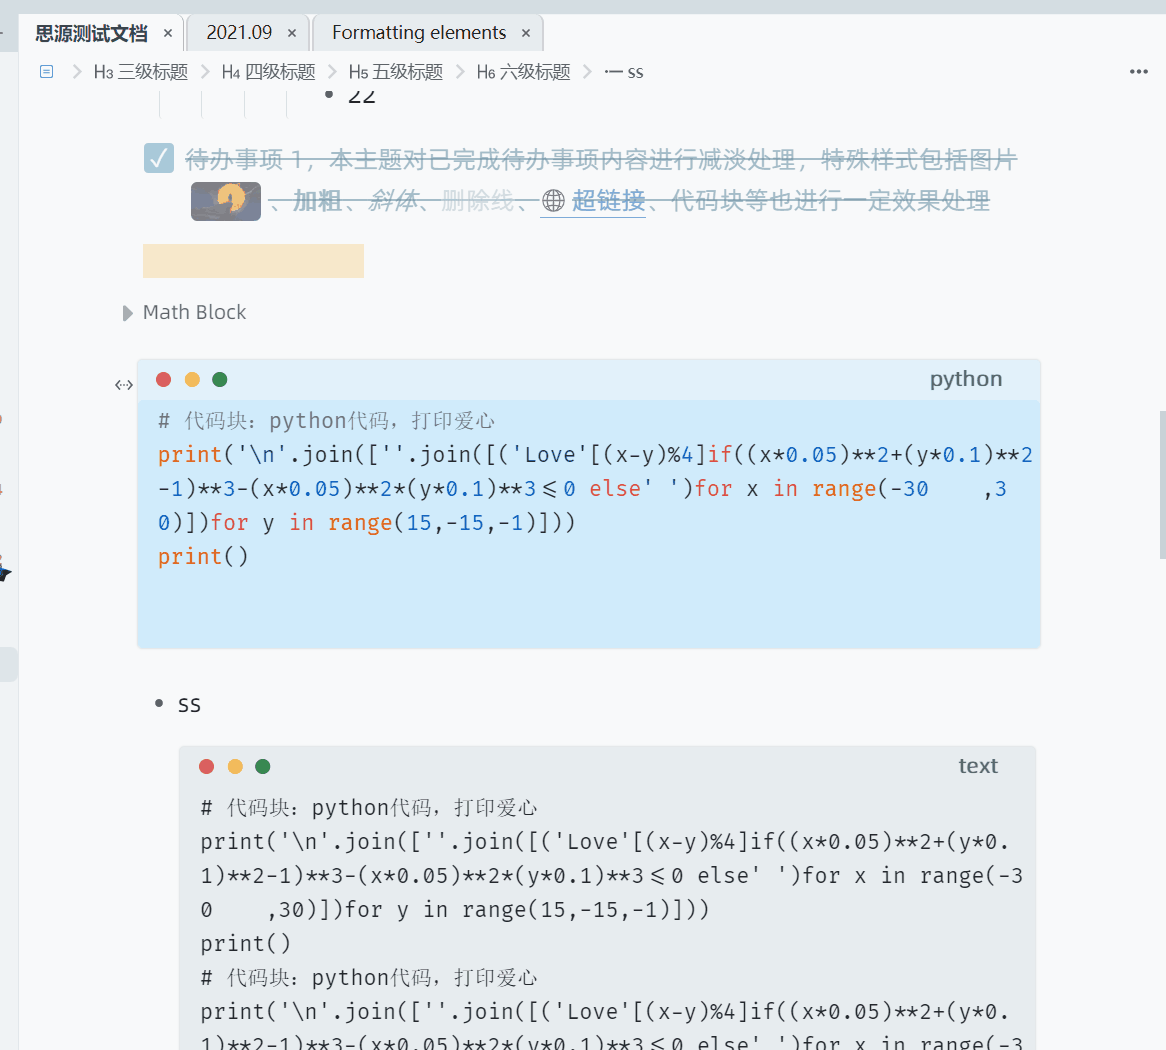Click the red dot on the python code block
Screen dimensions: 1166x1050
[x=163, y=379]
